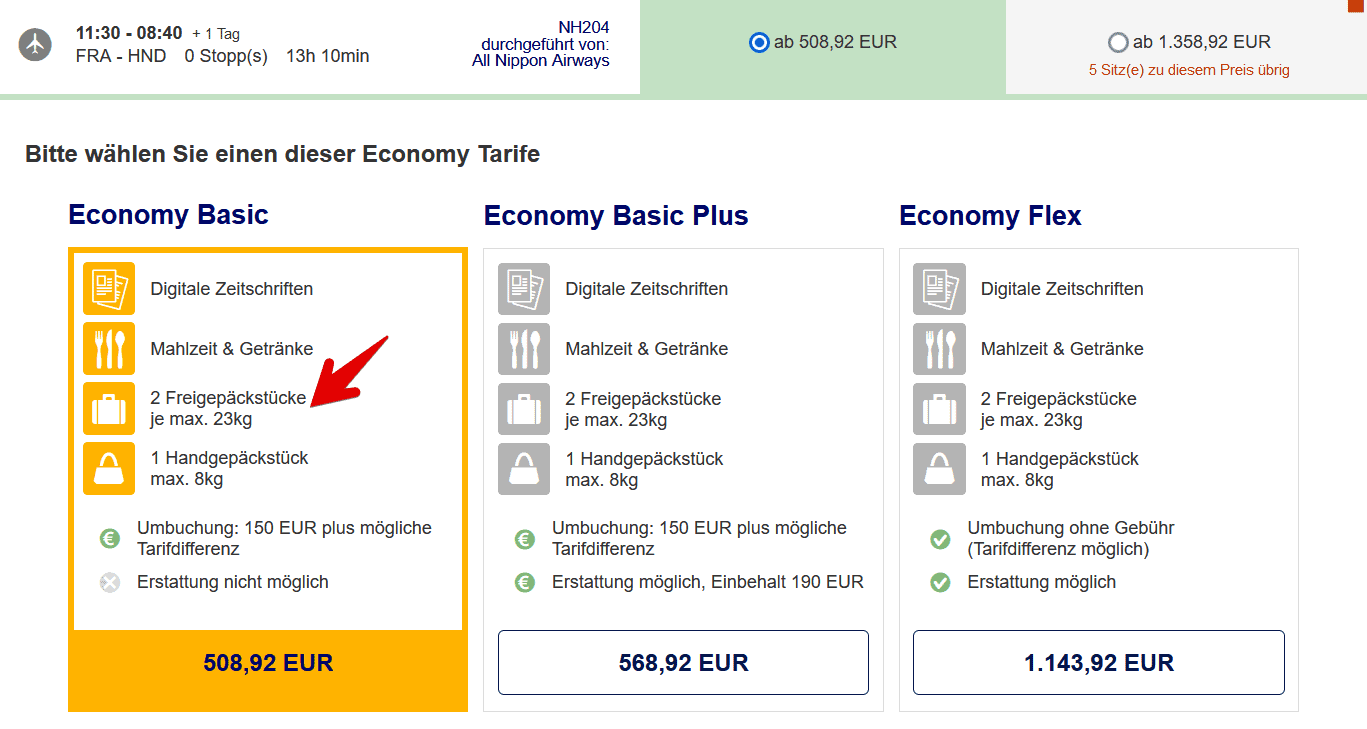Click Economy Flex hand luggage icon
Screen dimensions: 1367x729
(939, 468)
